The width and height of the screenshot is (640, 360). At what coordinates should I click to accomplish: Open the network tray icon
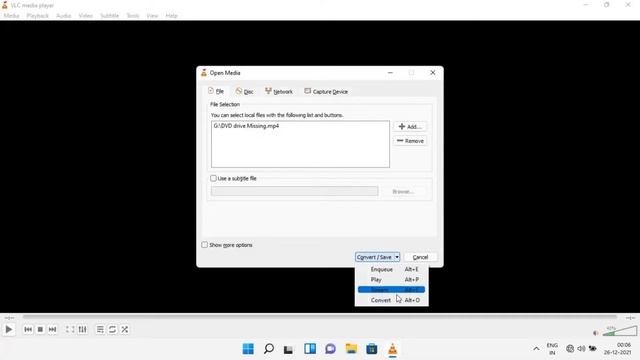570,349
